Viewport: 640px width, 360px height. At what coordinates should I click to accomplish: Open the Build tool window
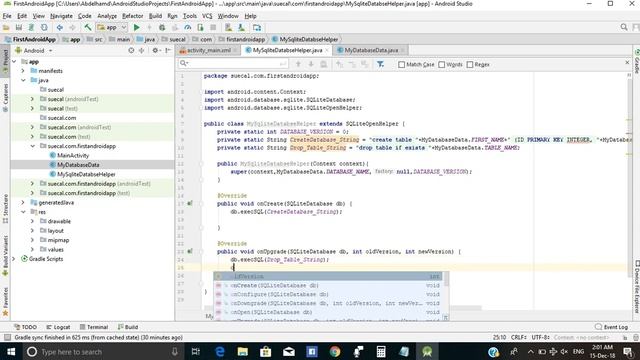[x=128, y=327]
